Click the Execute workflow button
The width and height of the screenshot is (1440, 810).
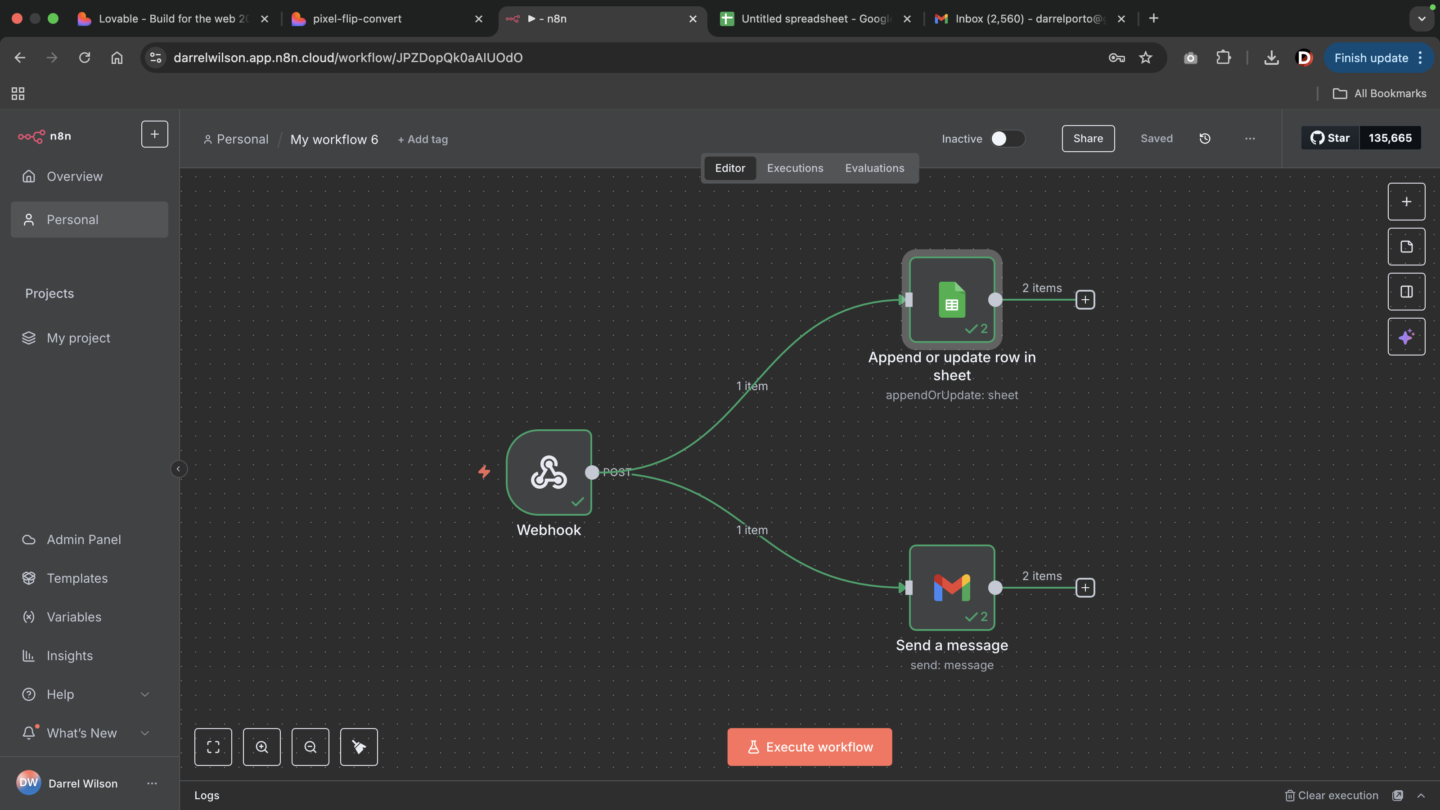coord(809,747)
